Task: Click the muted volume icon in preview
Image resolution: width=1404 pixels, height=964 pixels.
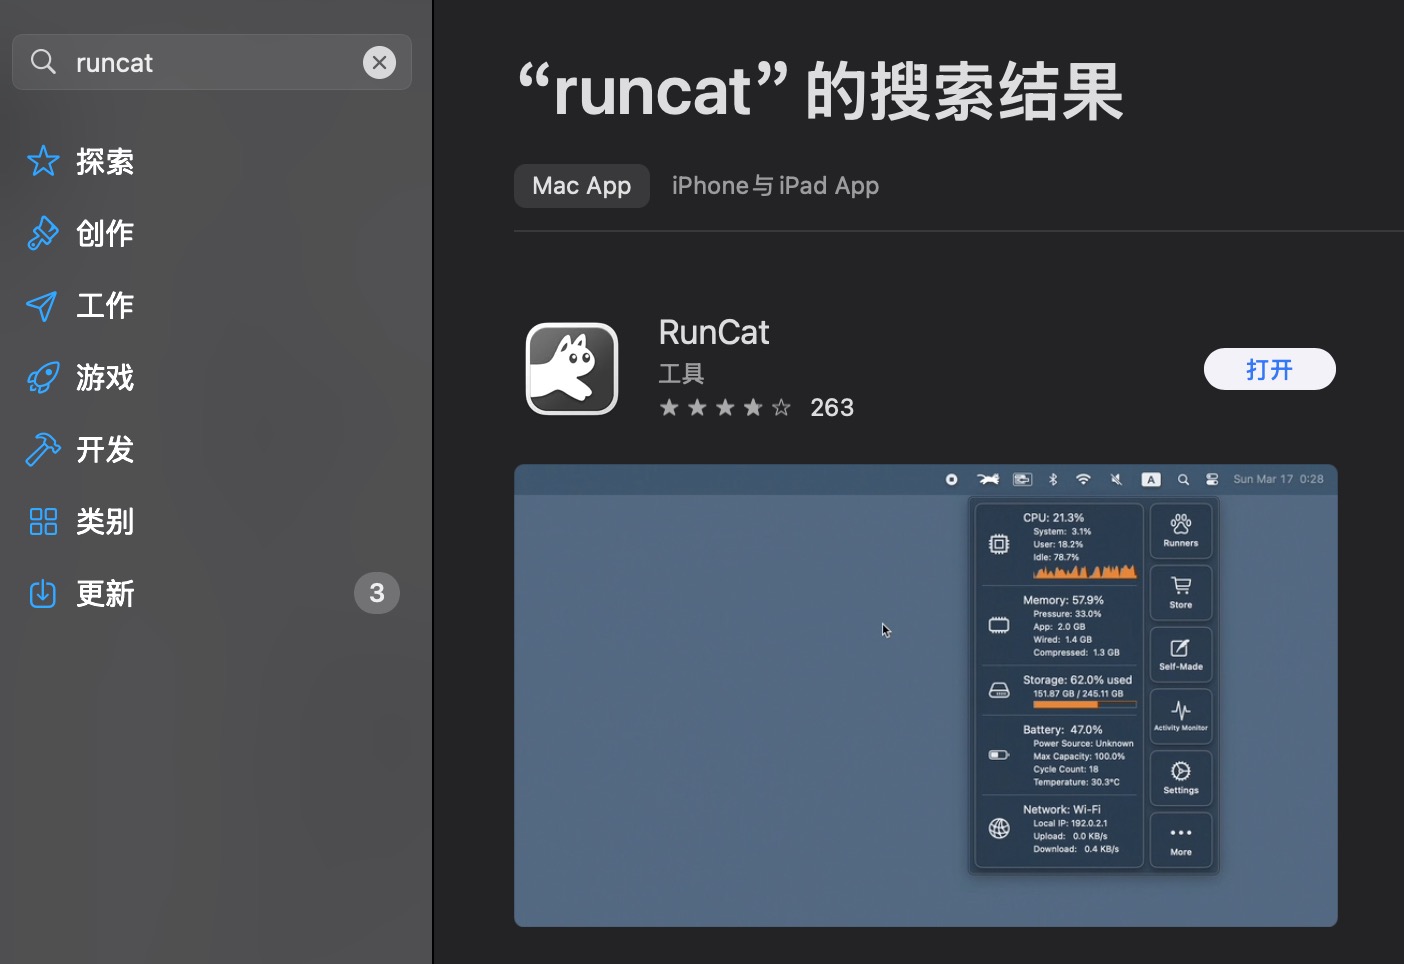Action: point(1116,479)
